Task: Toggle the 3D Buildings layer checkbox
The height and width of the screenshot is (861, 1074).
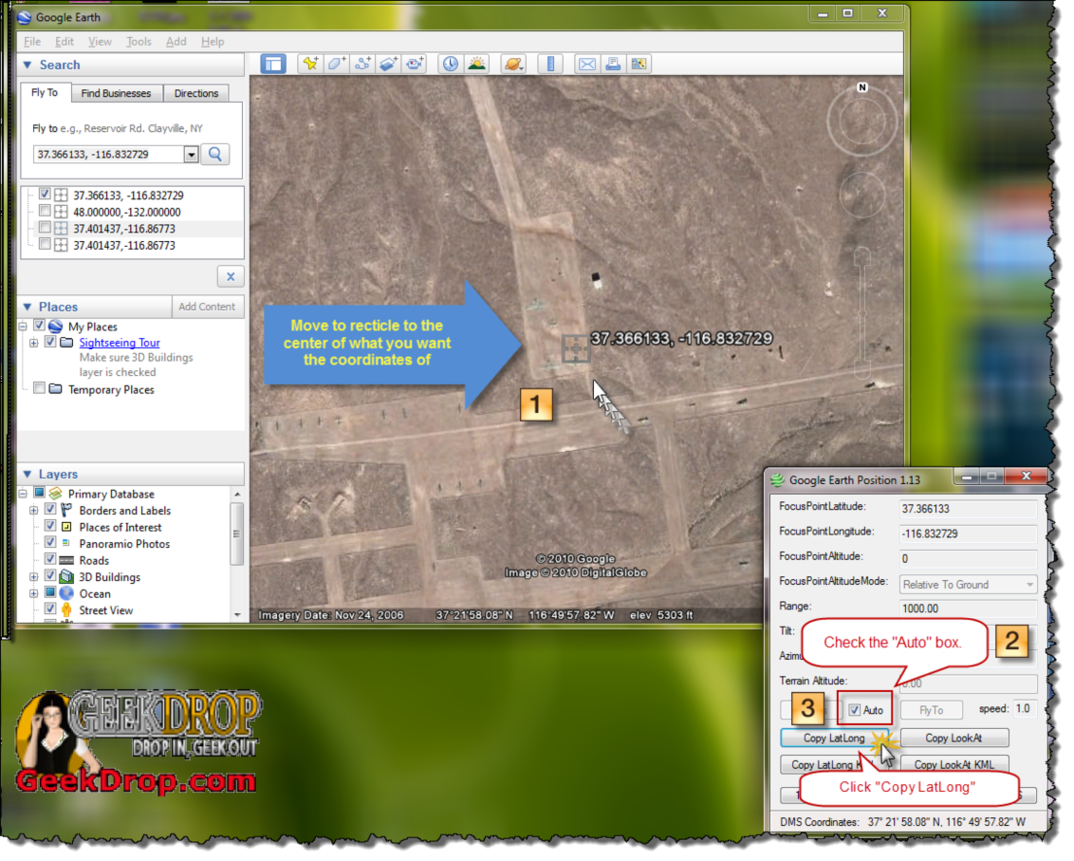Action: pyautogui.click(x=50, y=576)
